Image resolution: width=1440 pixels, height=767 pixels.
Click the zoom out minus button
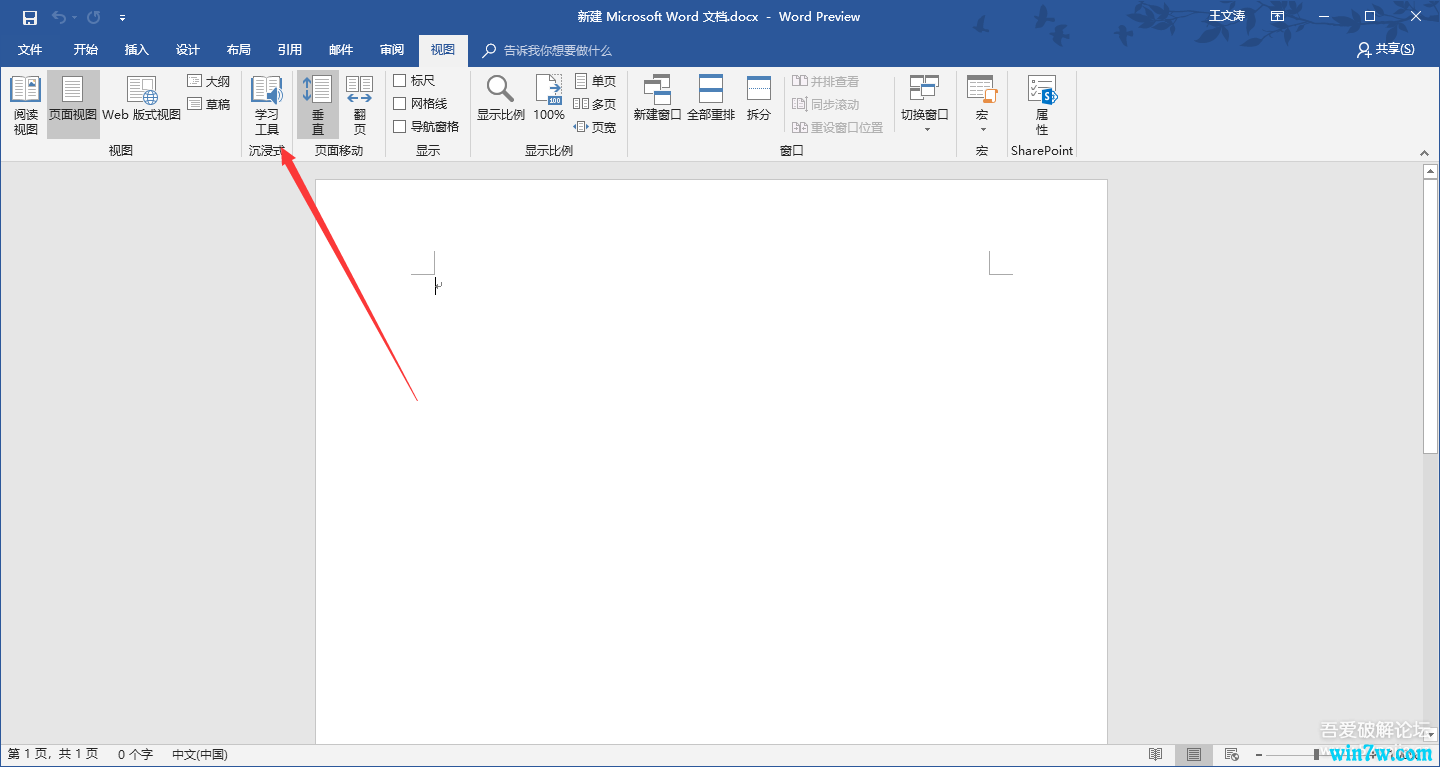pos(1259,755)
